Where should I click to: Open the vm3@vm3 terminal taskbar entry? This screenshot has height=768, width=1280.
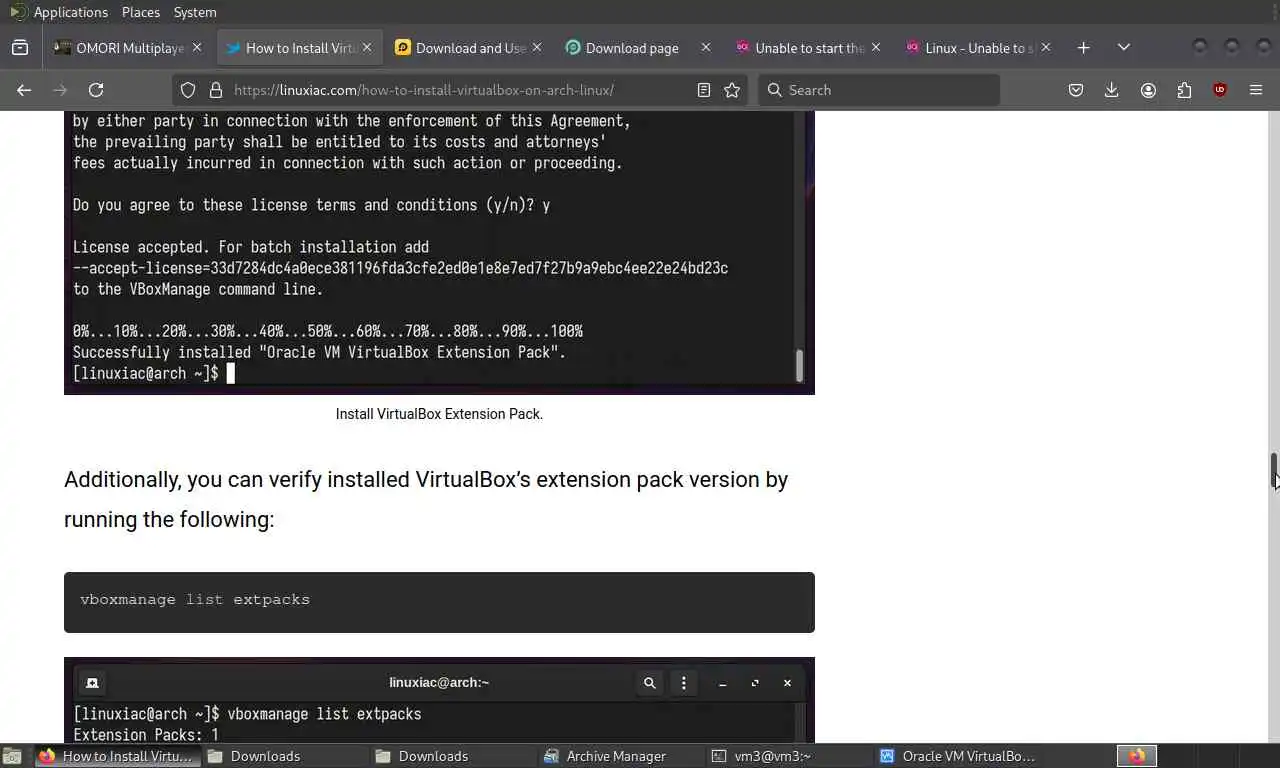pyautogui.click(x=789, y=756)
